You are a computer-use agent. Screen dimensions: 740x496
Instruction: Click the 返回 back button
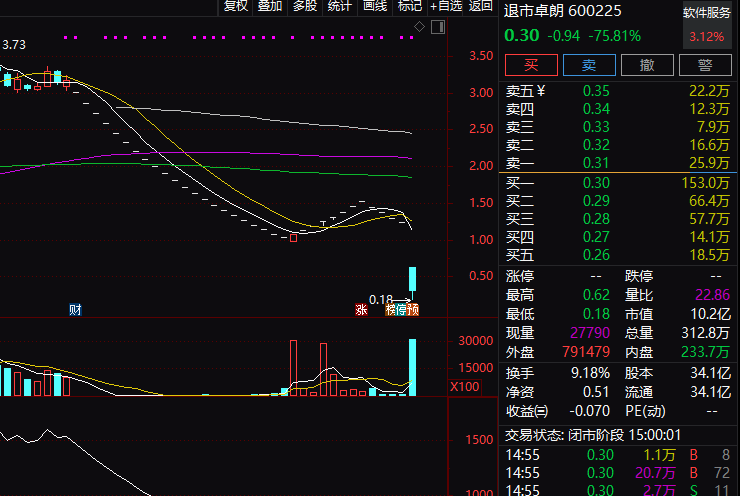point(481,6)
